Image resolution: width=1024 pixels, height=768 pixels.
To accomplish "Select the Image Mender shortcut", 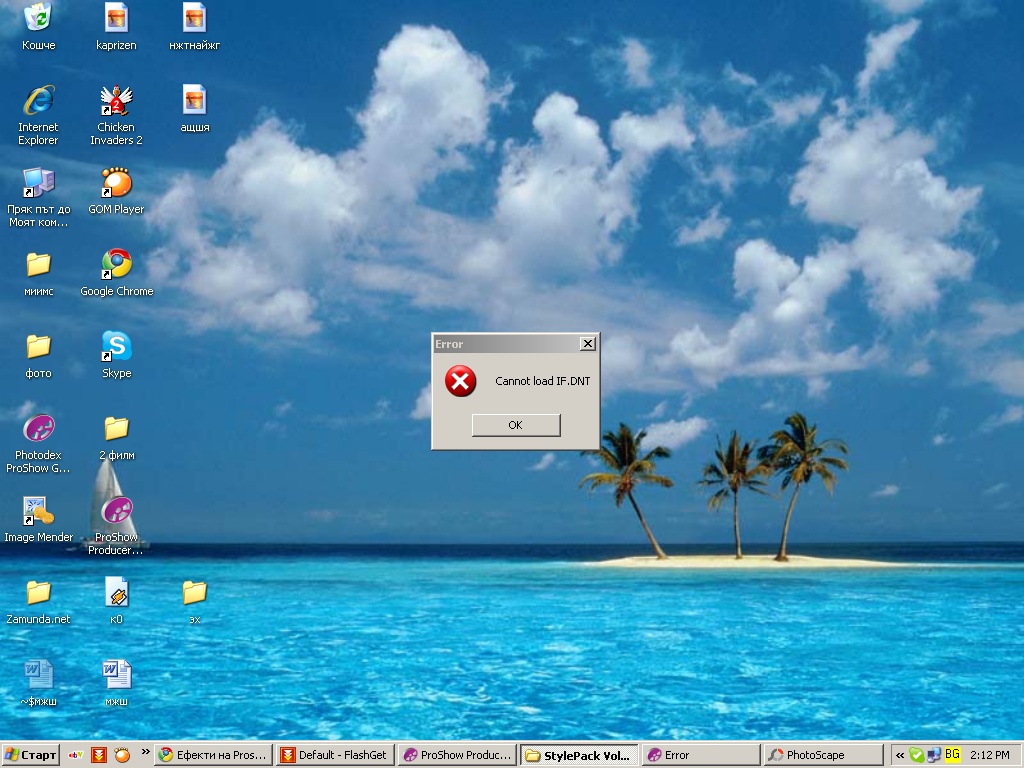I will click(39, 519).
